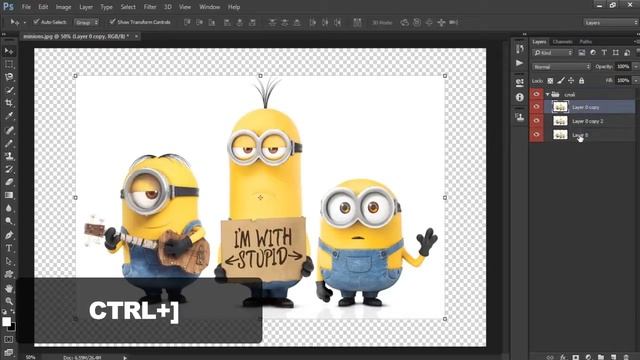Click the background color swatch
Viewport: 640px width, 360px height.
(11, 327)
